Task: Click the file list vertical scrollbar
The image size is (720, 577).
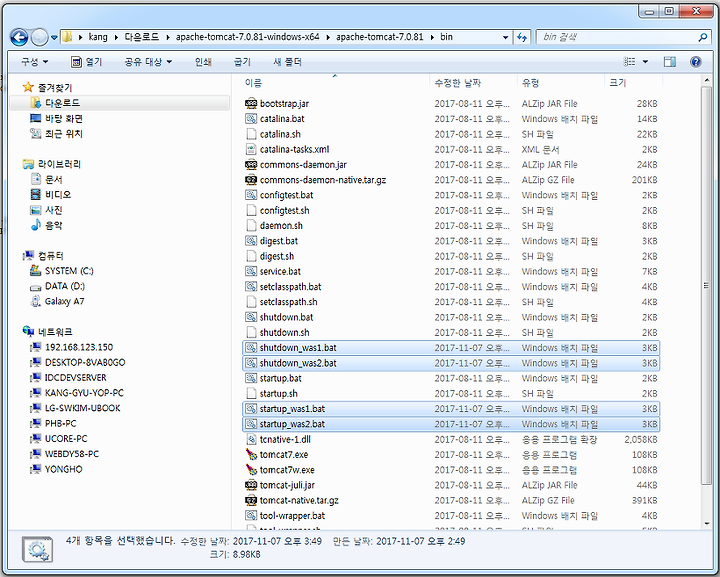Action: (706, 285)
